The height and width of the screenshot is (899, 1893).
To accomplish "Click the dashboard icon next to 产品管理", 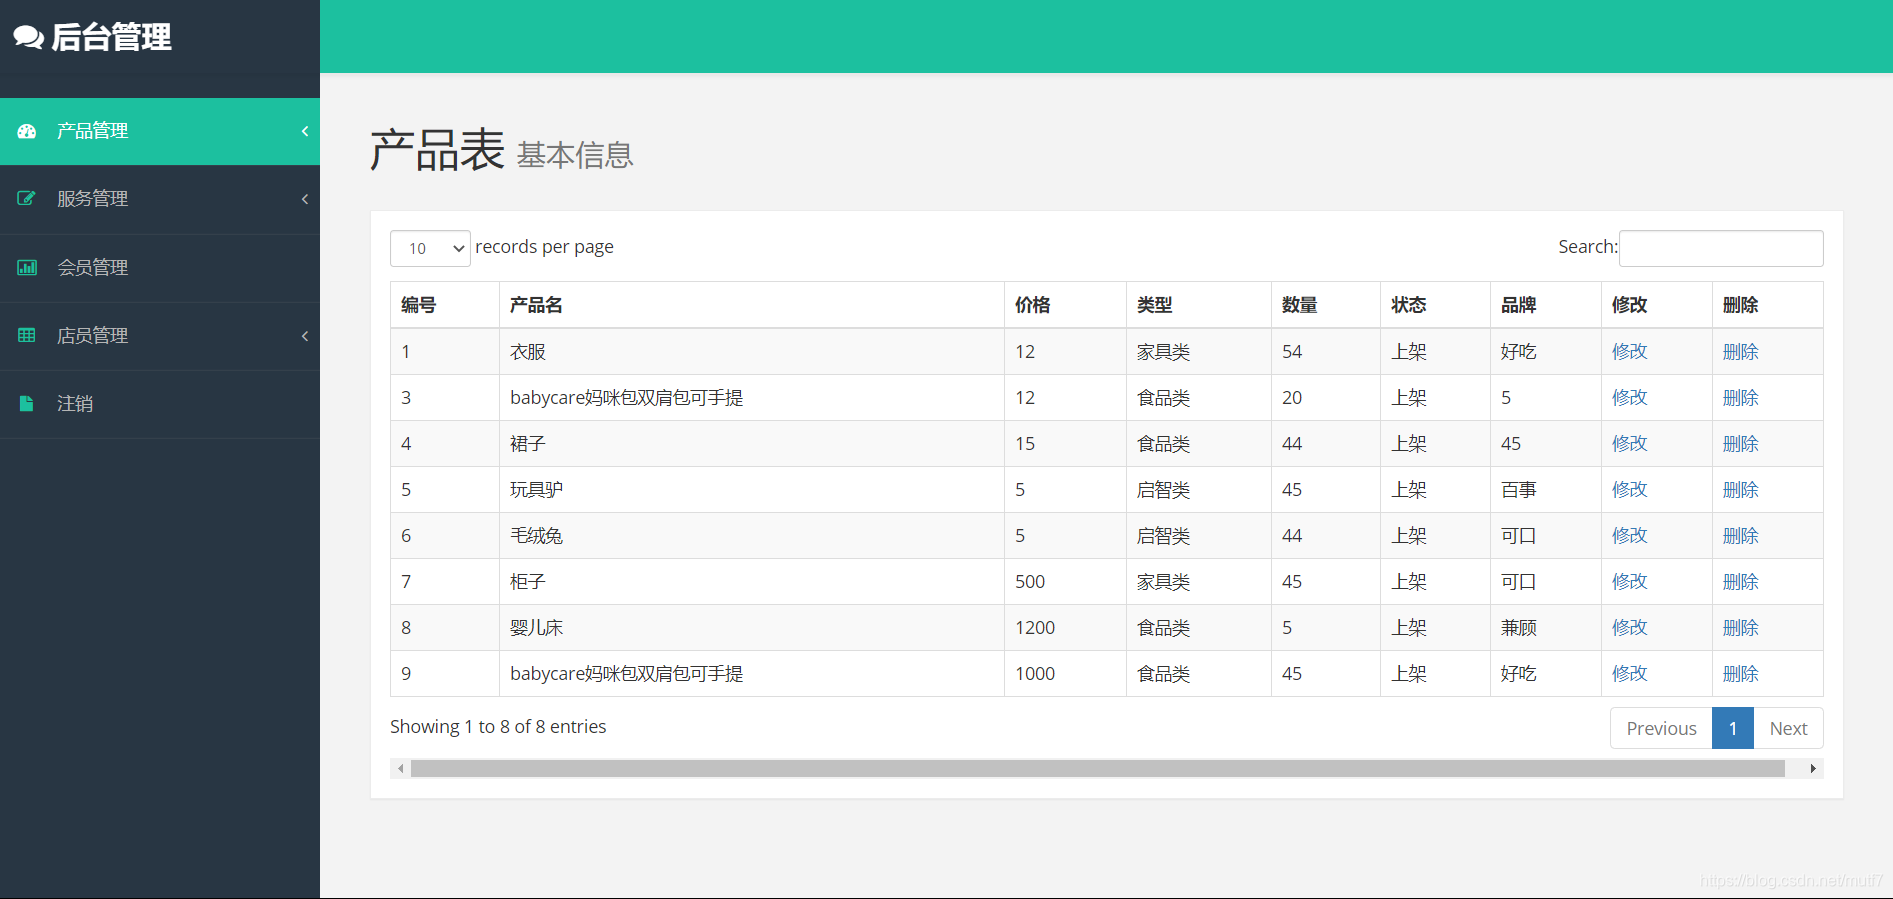I will coord(27,131).
